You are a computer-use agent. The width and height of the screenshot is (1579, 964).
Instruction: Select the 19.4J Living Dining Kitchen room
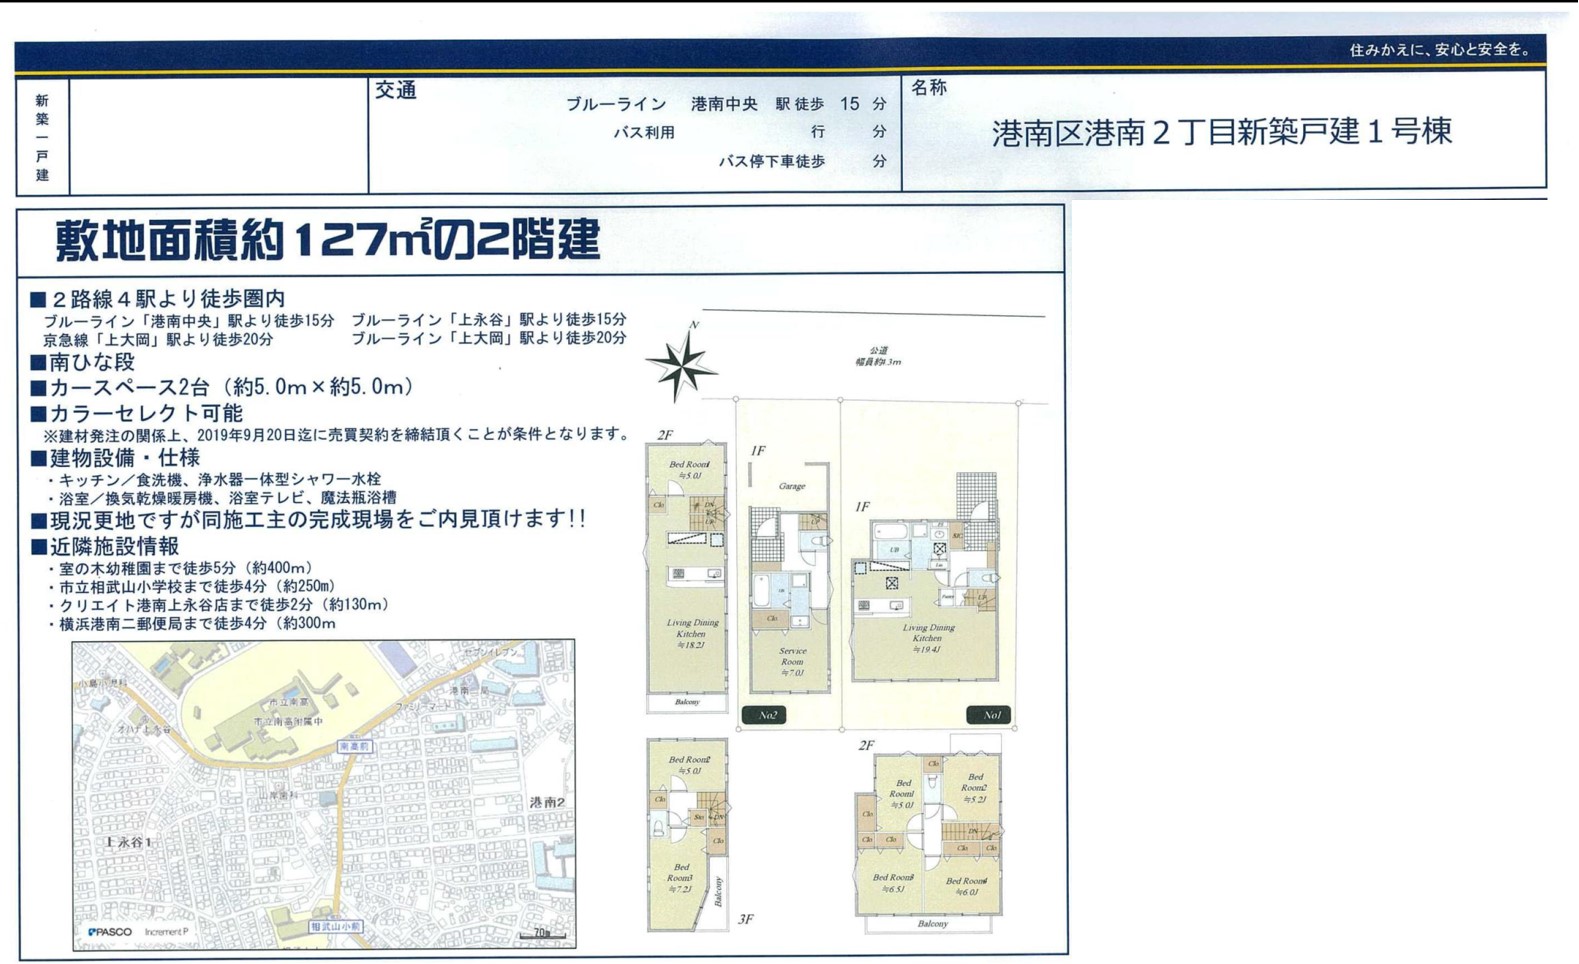(x=927, y=638)
